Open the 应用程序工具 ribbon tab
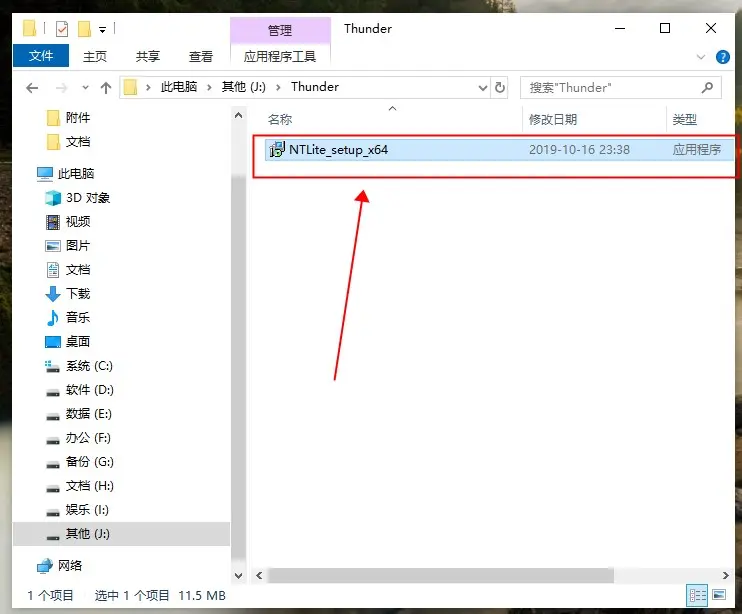This screenshot has width=742, height=614. tap(280, 57)
